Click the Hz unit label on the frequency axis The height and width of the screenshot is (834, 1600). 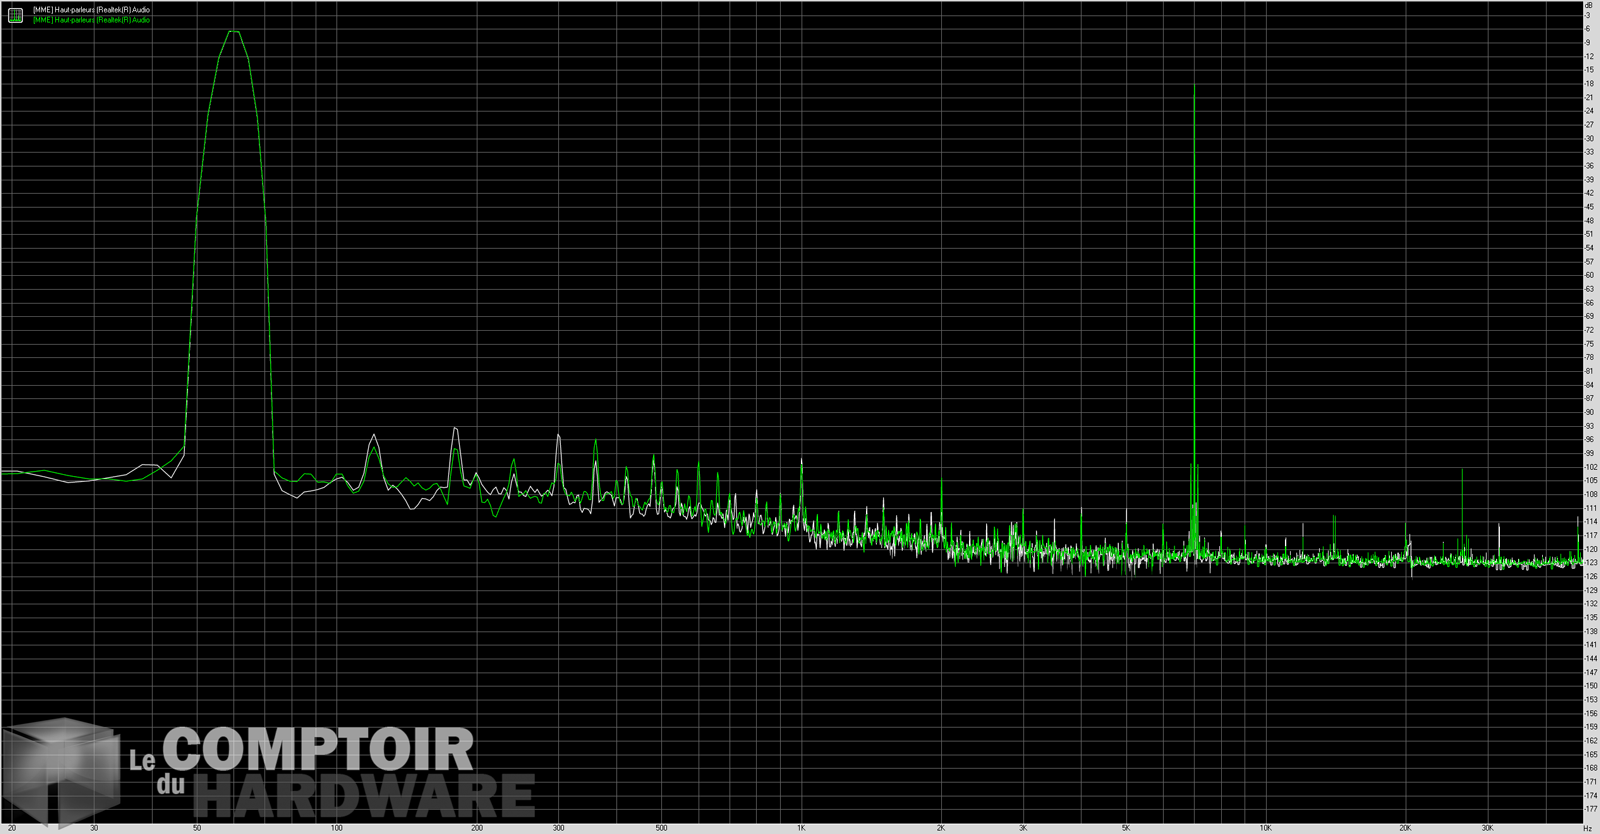pos(1588,828)
